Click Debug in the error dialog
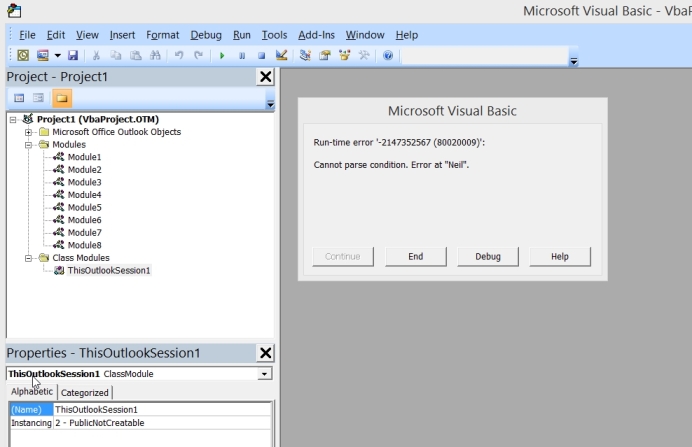692x447 pixels. [x=488, y=257]
